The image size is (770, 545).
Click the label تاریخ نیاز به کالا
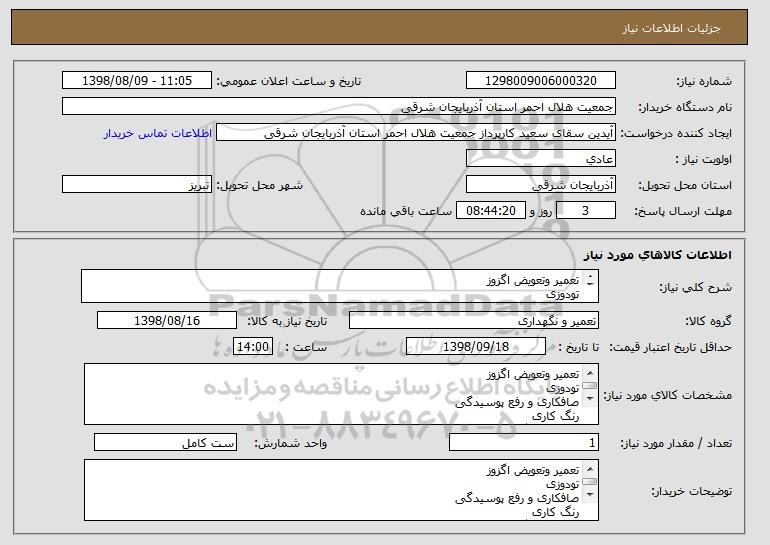click(x=287, y=322)
